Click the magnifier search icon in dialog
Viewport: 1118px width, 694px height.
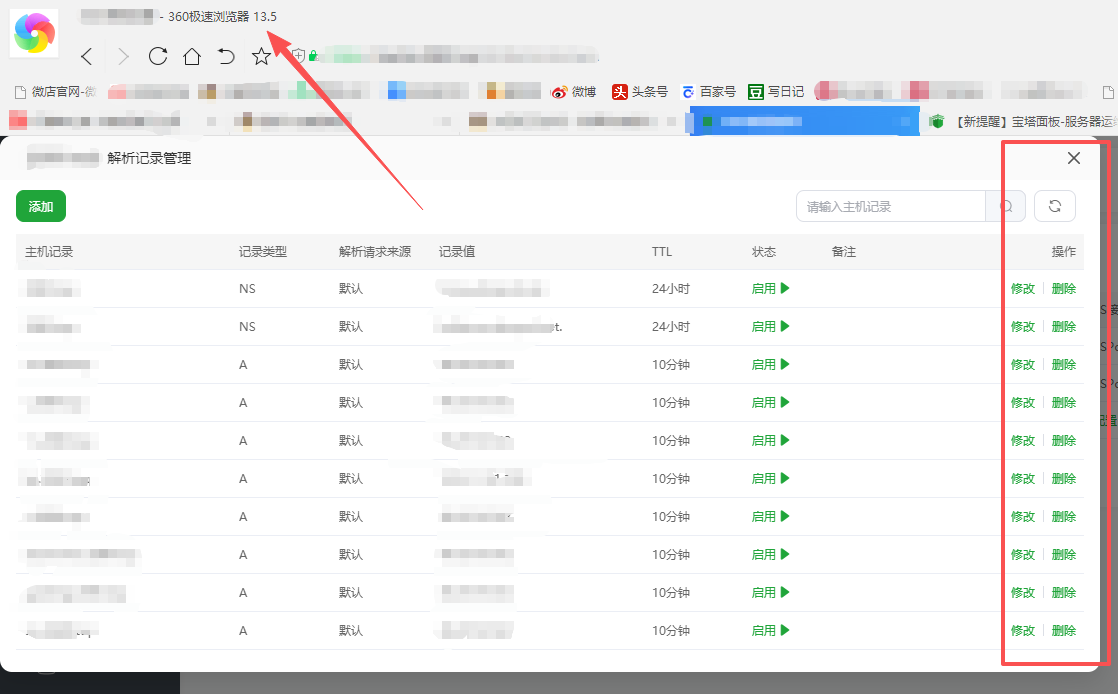[1006, 206]
